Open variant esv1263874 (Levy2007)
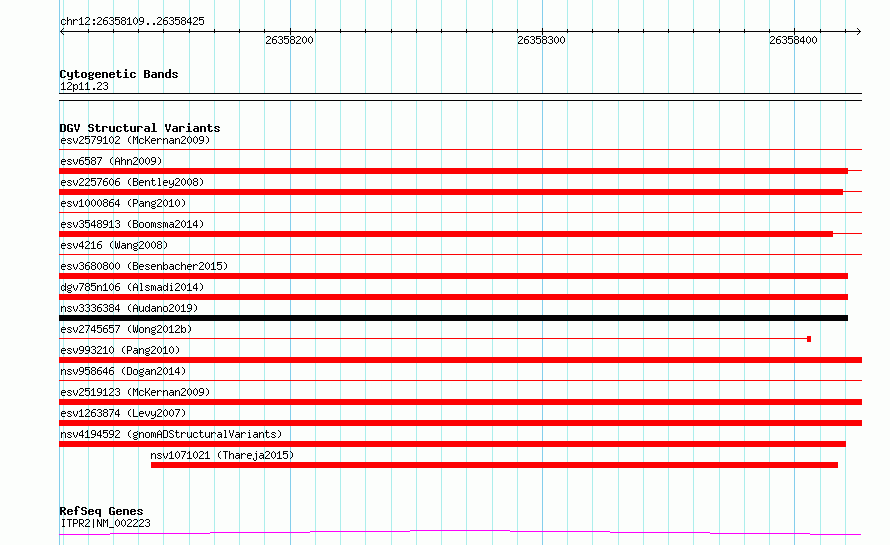890x545 pixels. 123,413
